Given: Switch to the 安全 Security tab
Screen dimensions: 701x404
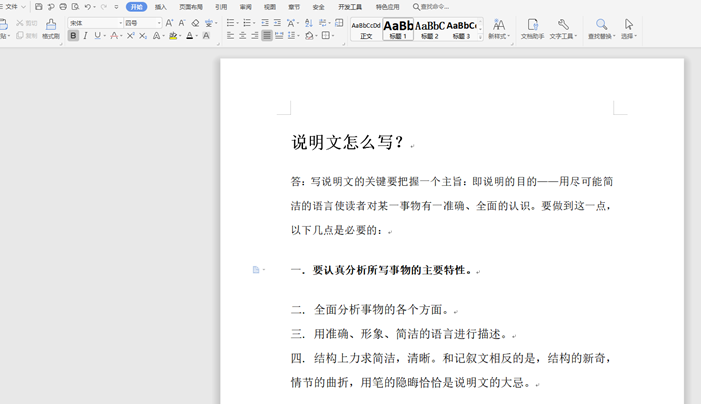Looking at the screenshot, I should tap(318, 7).
